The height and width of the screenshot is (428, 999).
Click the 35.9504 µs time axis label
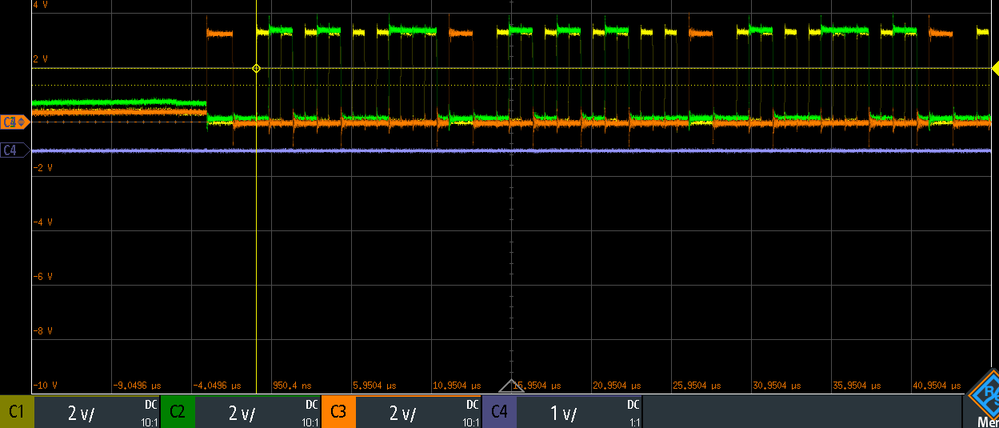pos(856,386)
